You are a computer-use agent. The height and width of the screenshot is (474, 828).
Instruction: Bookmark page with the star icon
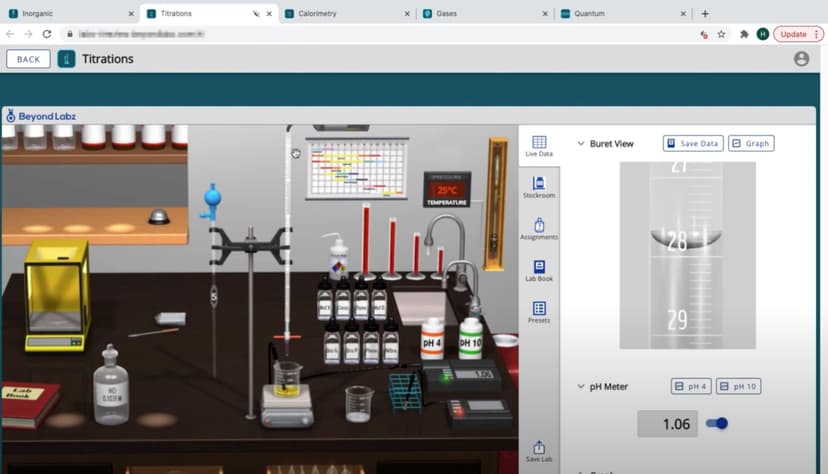tap(721, 34)
